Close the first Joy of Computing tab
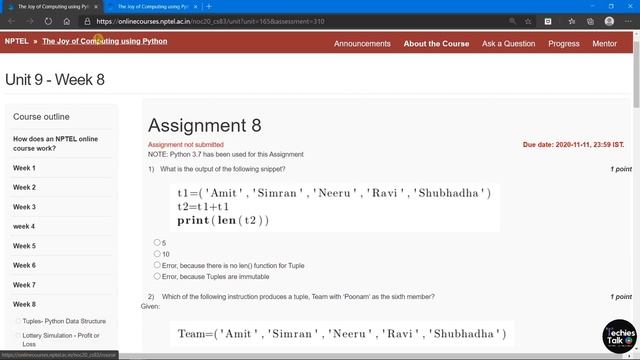 (96, 7)
